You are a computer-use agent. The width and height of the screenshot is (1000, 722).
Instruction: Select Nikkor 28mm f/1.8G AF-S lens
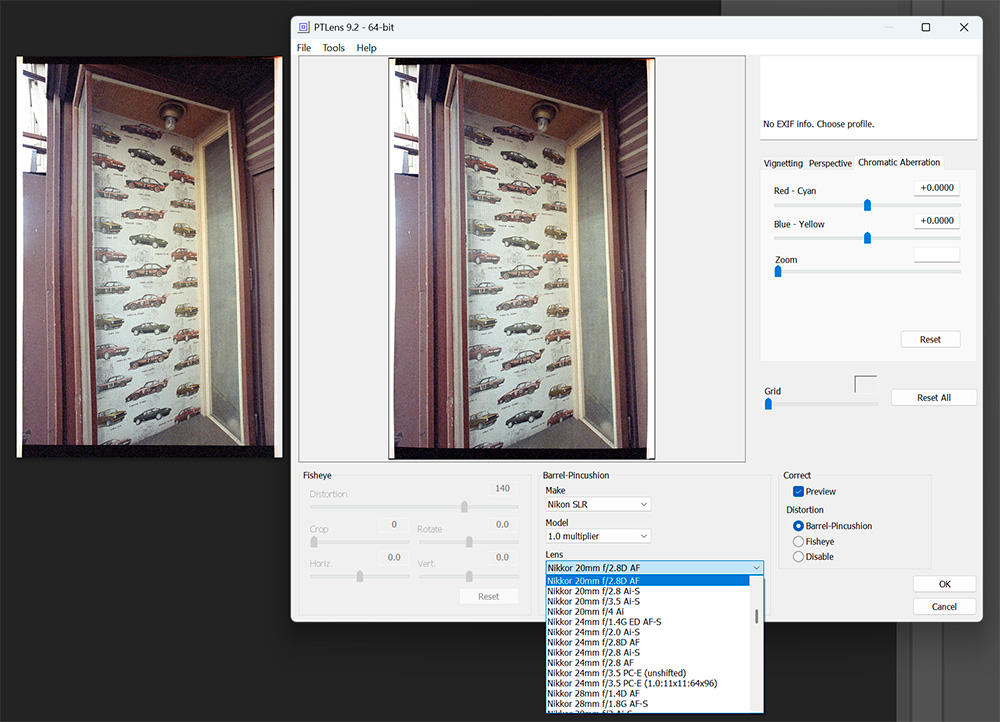point(647,704)
